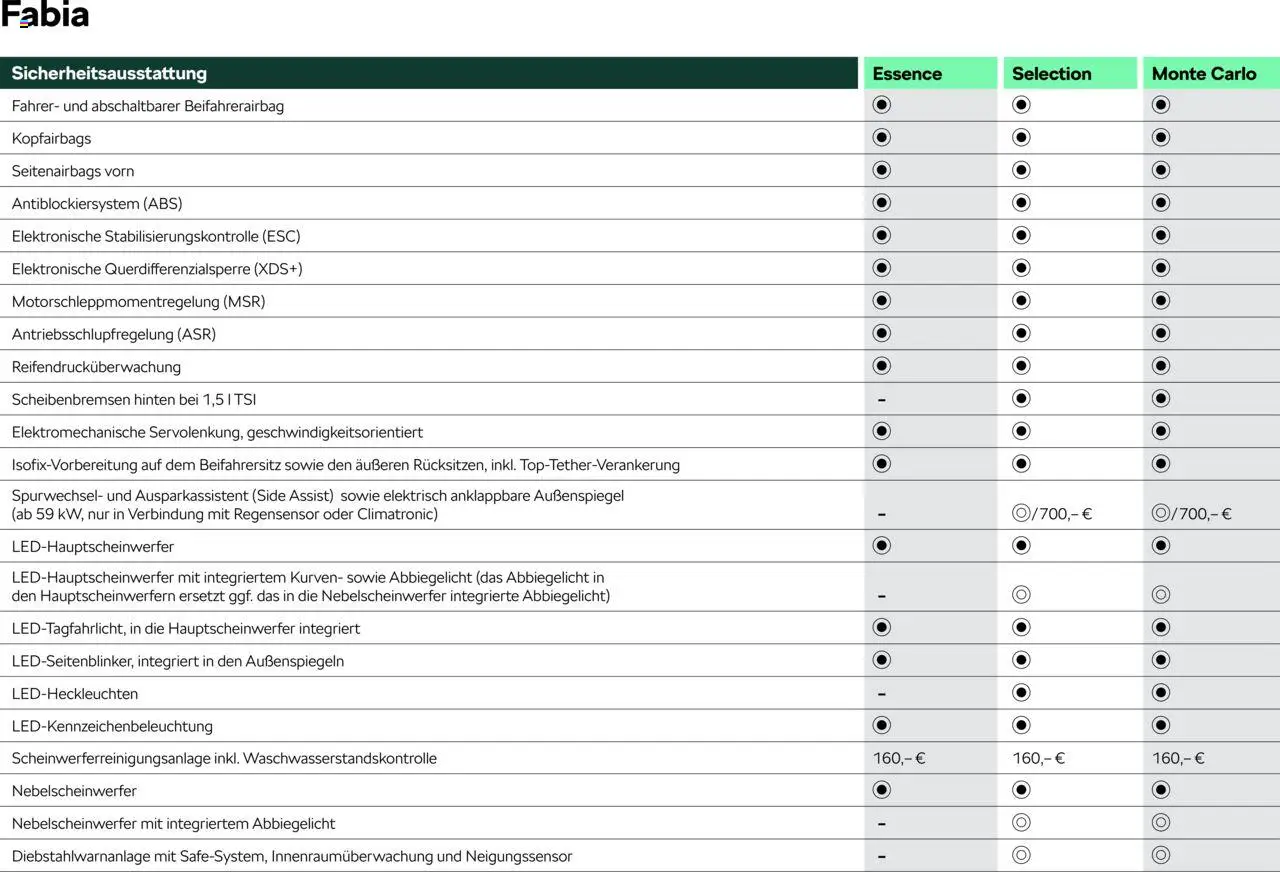Viewport: 1280px width, 872px height.
Task: Click the Sicherheitsausstattung section header
Action: pyautogui.click(x=109, y=73)
